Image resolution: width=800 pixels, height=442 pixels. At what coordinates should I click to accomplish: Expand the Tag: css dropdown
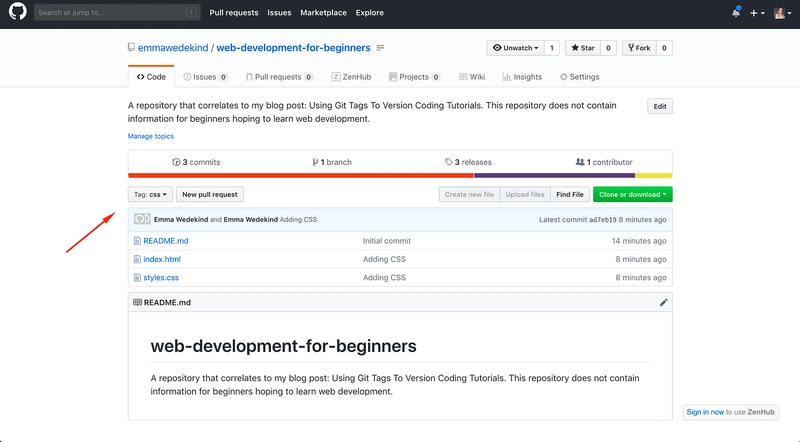click(x=150, y=194)
